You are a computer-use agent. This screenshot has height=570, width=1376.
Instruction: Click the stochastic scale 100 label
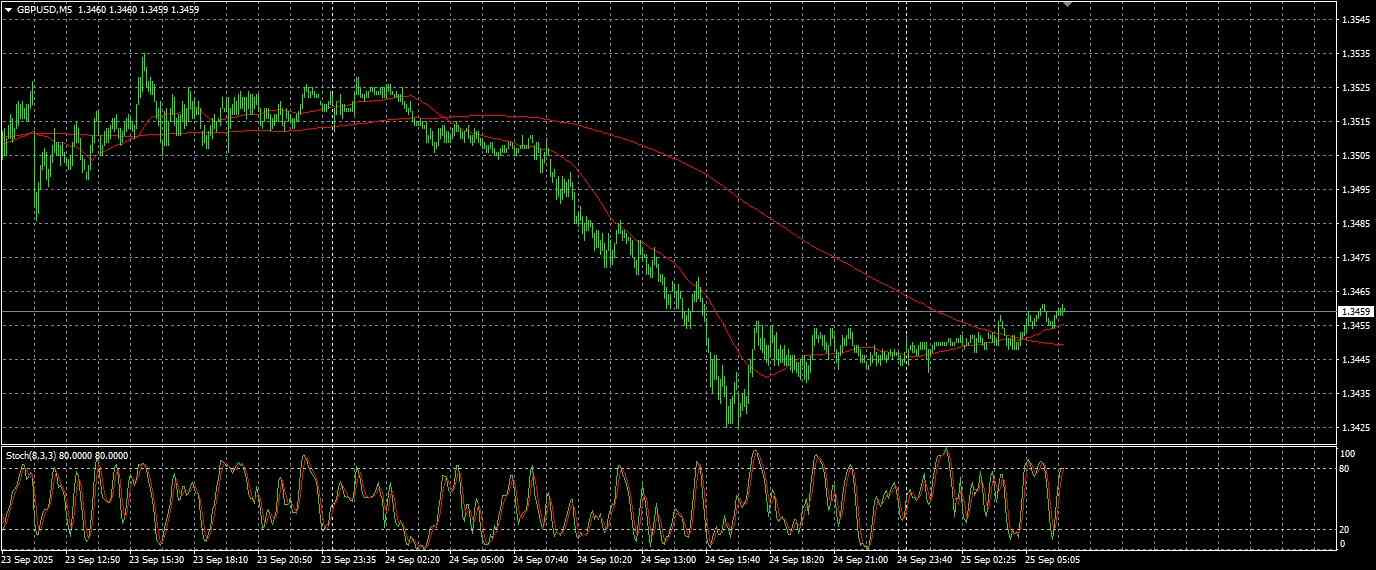click(x=1348, y=454)
